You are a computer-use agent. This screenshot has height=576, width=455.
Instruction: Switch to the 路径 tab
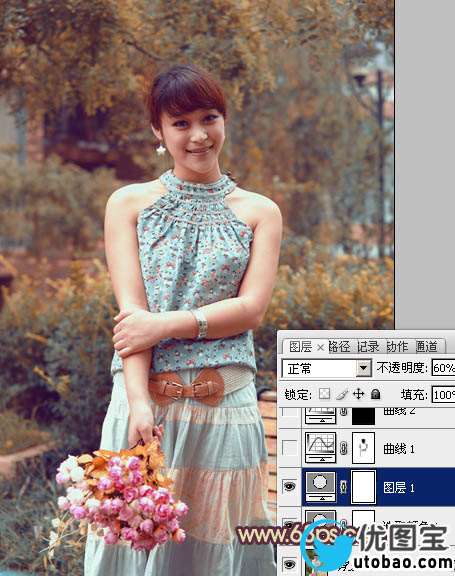point(339,347)
